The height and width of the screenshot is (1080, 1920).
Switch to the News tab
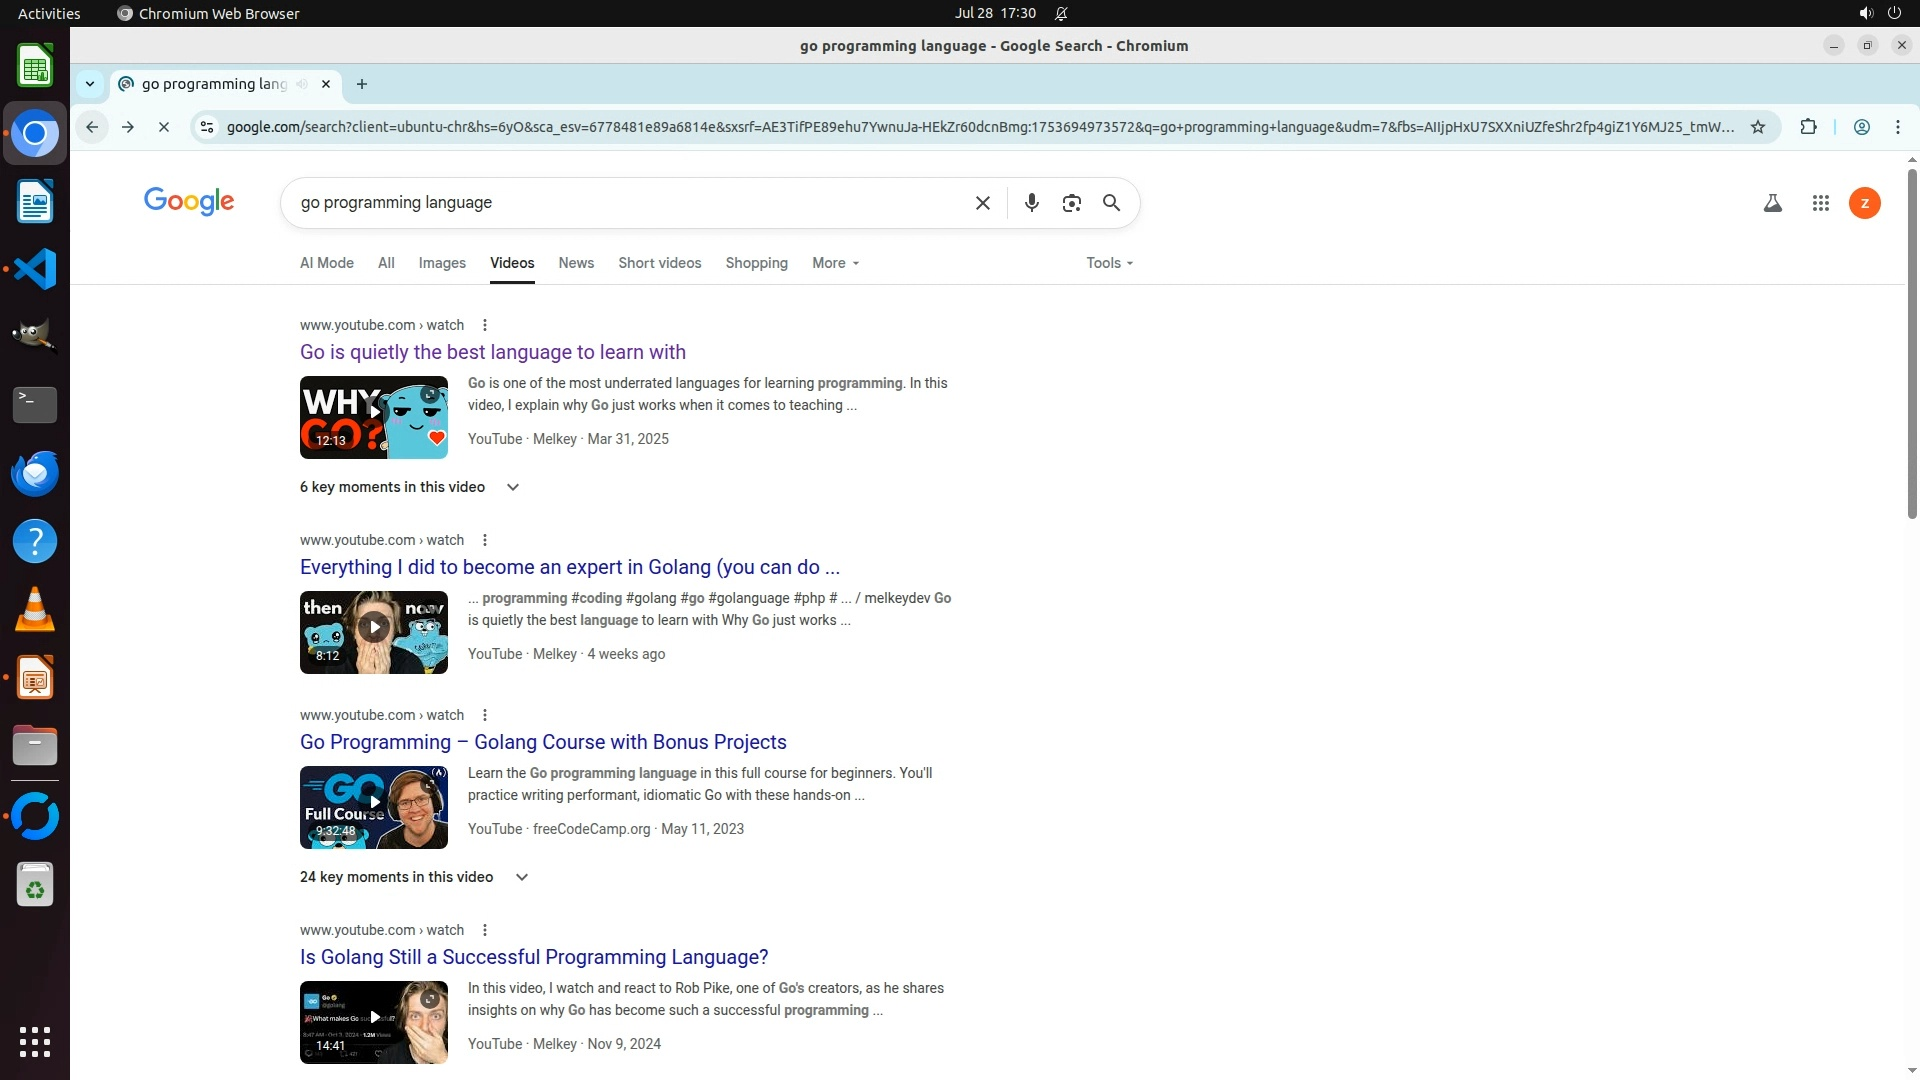(x=576, y=263)
